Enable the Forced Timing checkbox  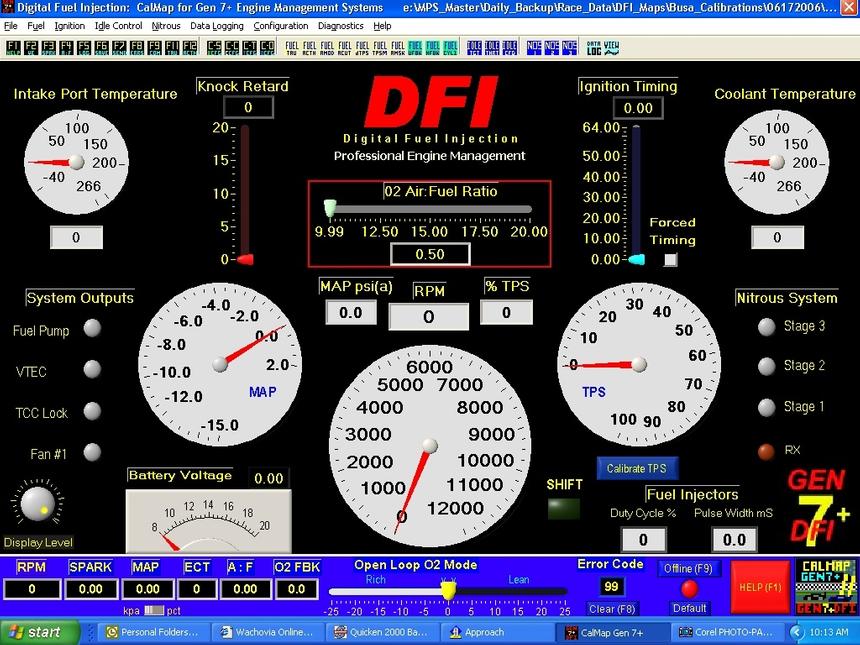point(671,260)
